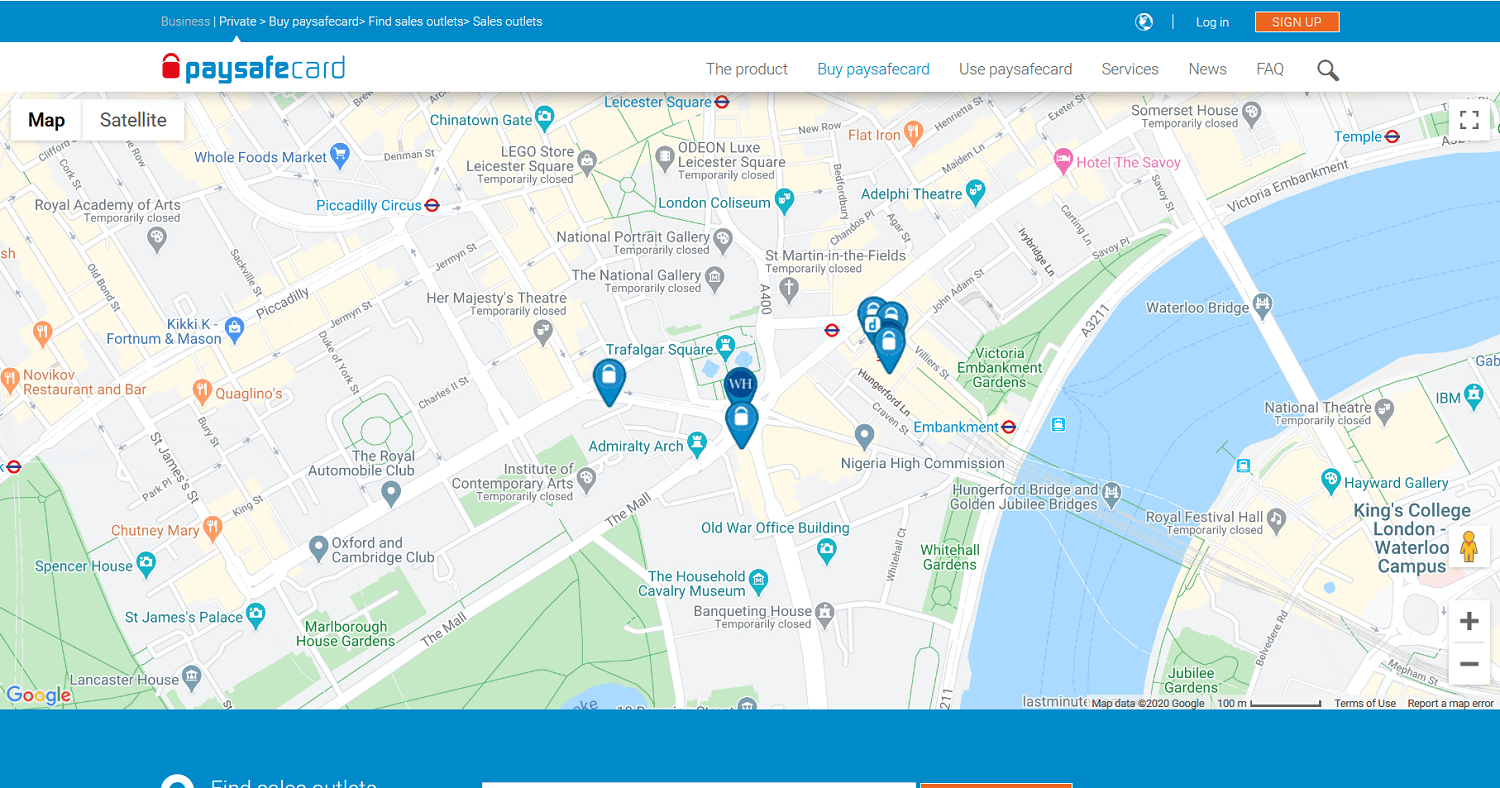This screenshot has height=788, width=1500.
Task: Click the globe language selector icon
Action: point(1144,22)
